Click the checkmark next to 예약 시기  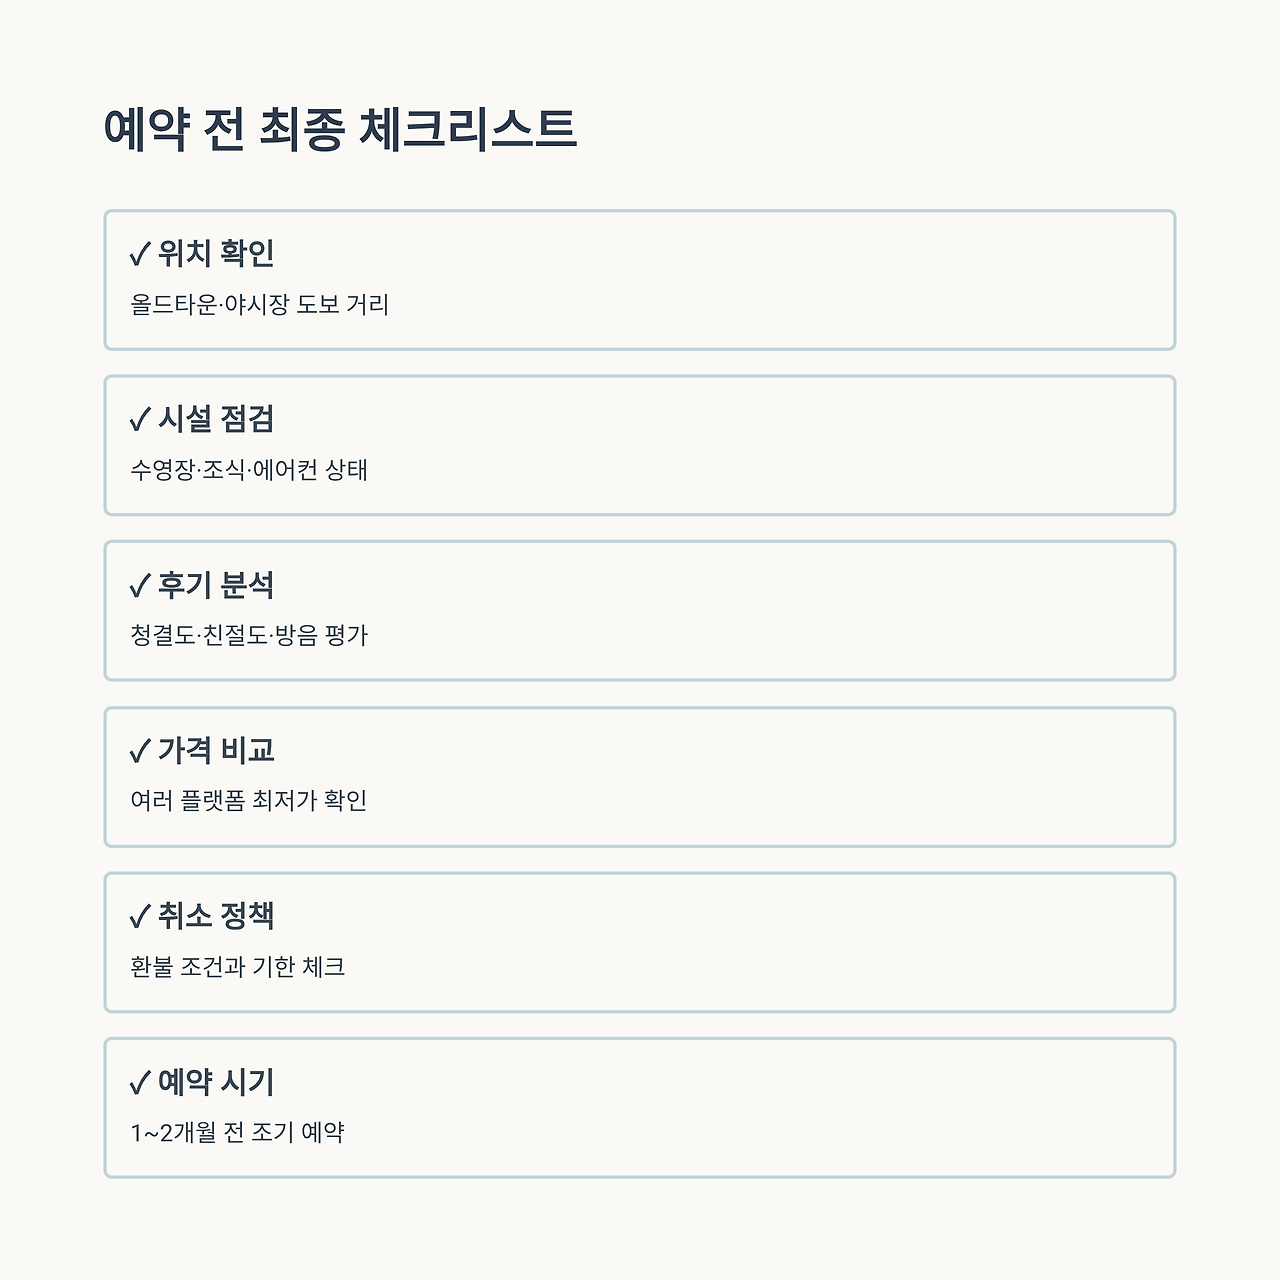coord(140,1083)
